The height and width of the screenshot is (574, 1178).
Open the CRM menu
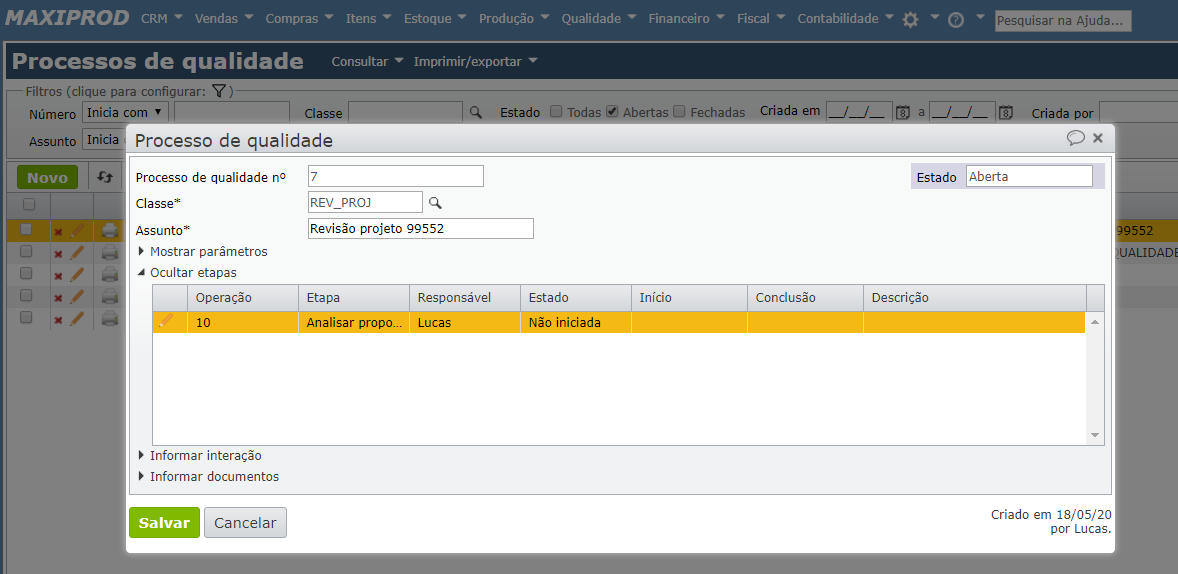coord(162,19)
